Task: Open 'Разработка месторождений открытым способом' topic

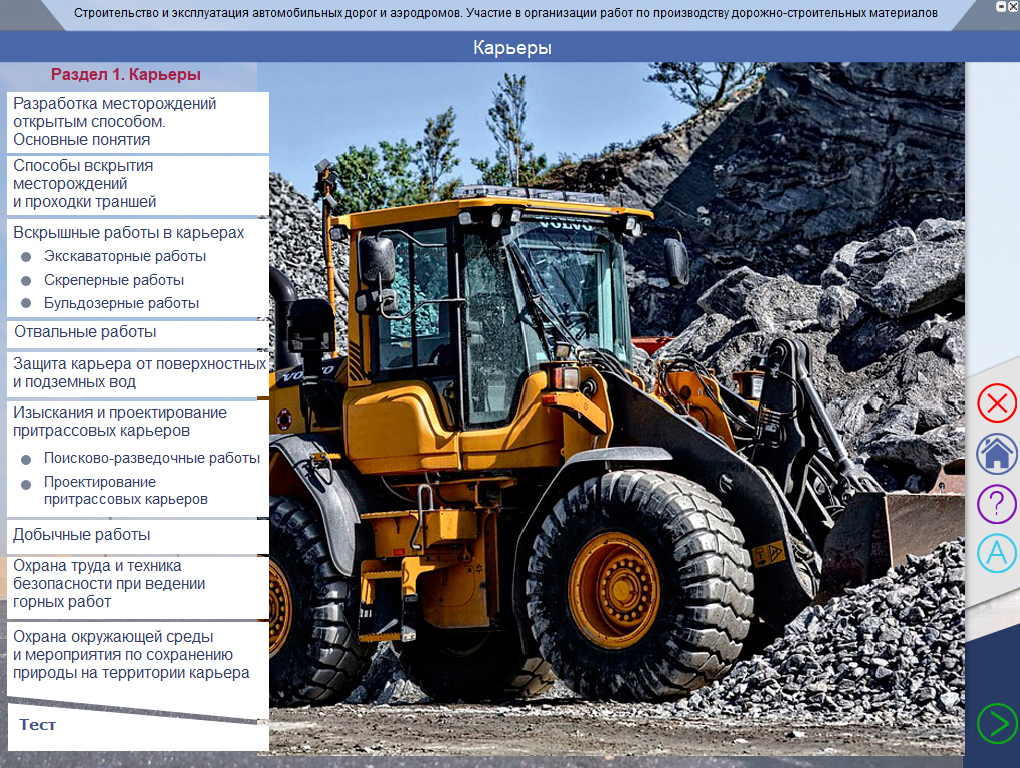Action: pyautogui.click(x=115, y=122)
